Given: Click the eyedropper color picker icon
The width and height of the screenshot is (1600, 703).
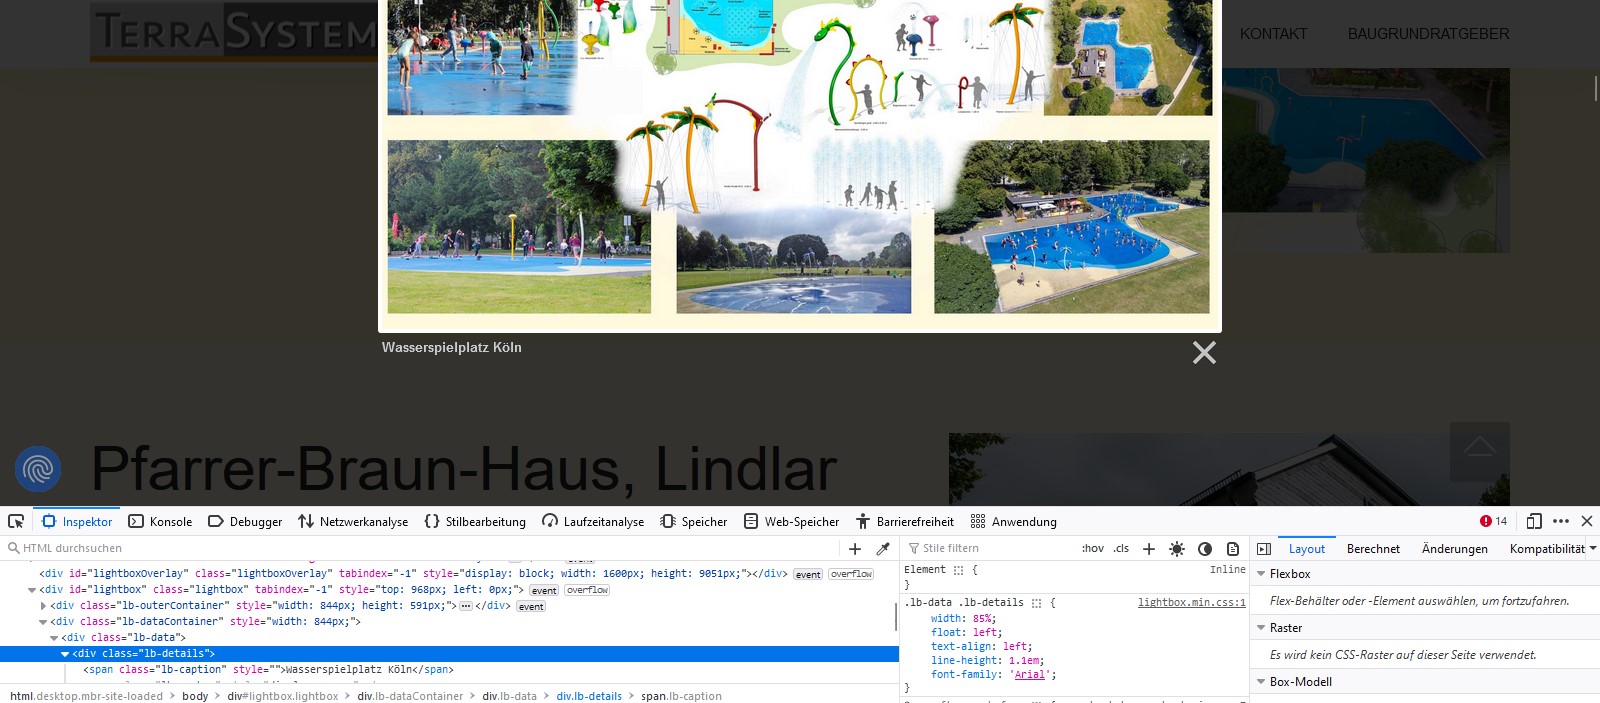Looking at the screenshot, I should coord(883,549).
